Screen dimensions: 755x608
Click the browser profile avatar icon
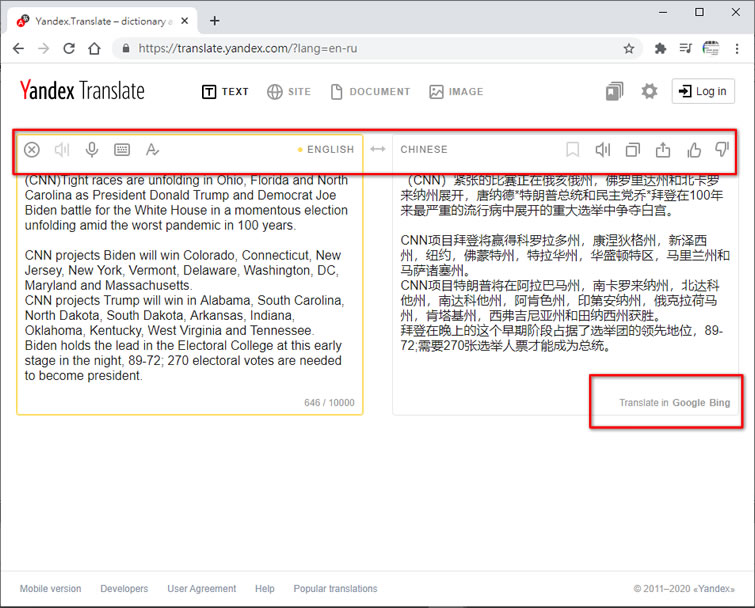point(711,48)
